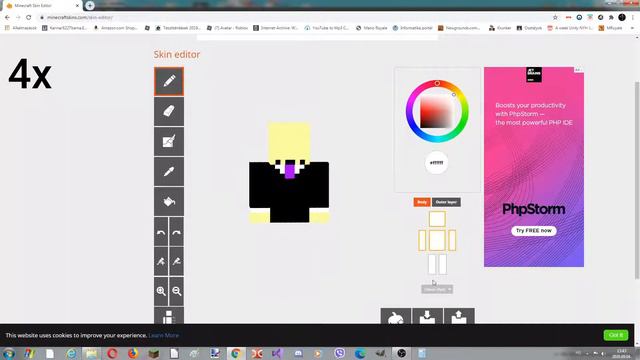Screen dimensions: 640x360
Task: Click the page vertical scrollbar
Action: [637, 180]
